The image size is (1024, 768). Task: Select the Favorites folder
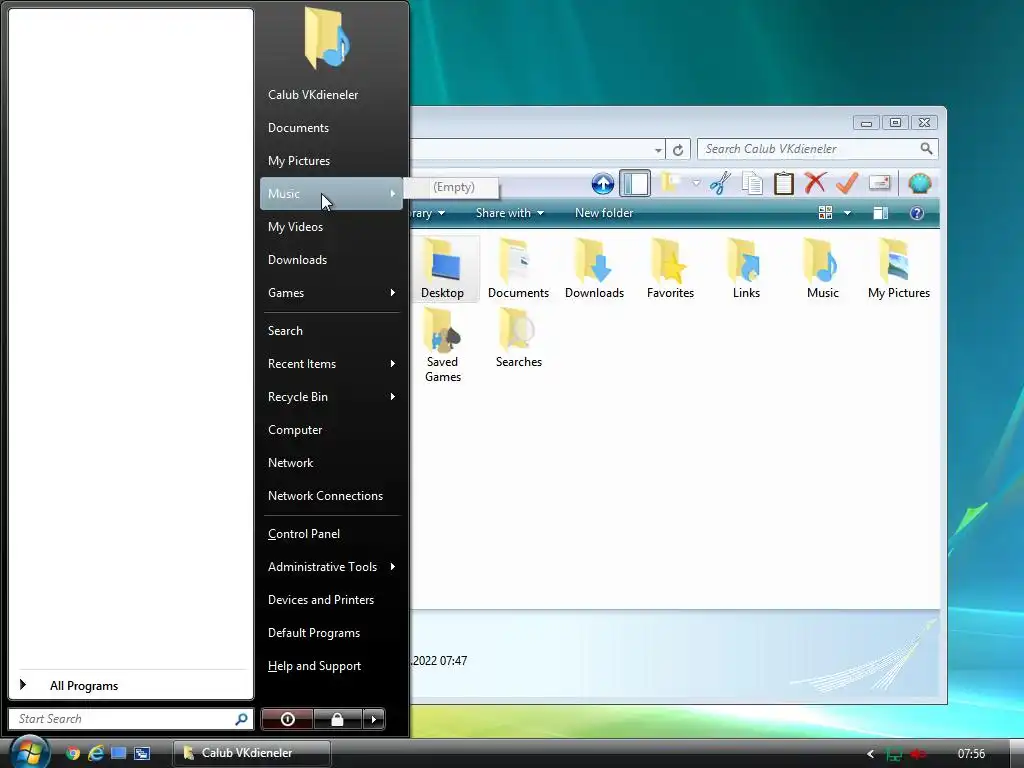pyautogui.click(x=670, y=269)
